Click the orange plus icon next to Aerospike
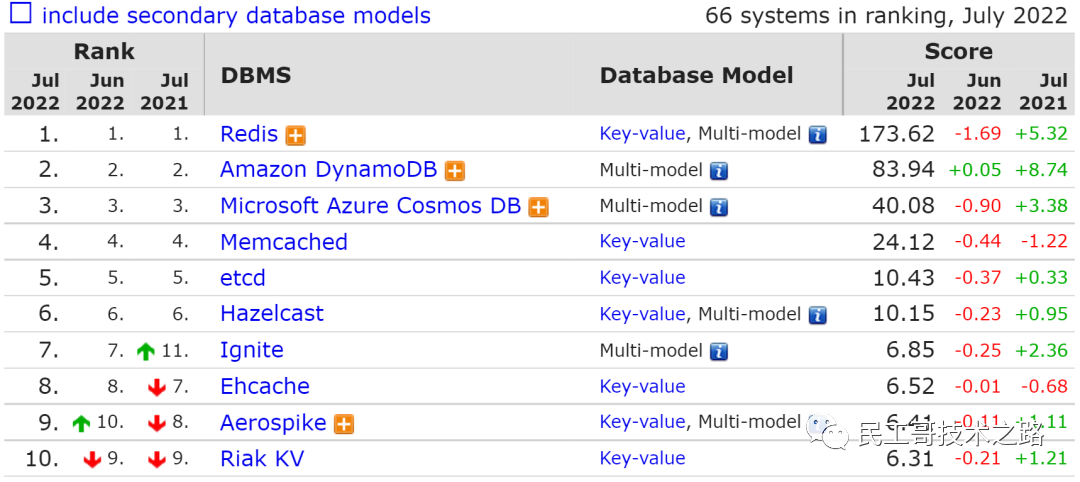 (344, 424)
